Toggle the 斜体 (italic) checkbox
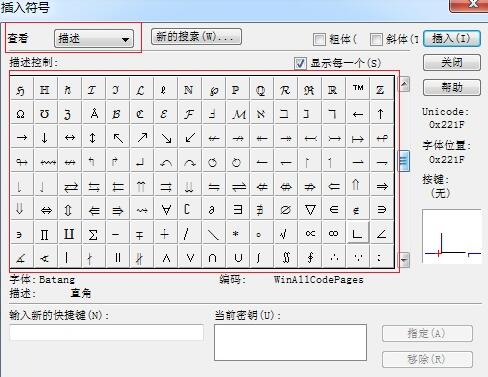Viewport: 488px width, 377px height. [x=376, y=39]
